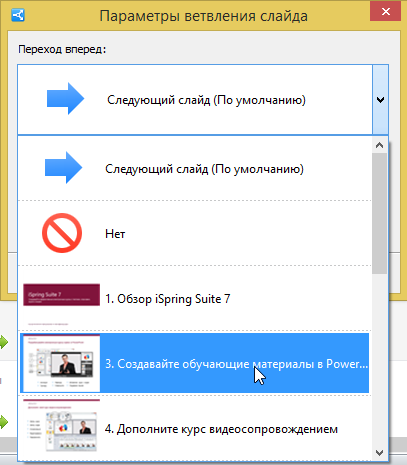Select 4. Дополните курс видеосопровождением label
The height and width of the screenshot is (465, 407).
(x=221, y=429)
